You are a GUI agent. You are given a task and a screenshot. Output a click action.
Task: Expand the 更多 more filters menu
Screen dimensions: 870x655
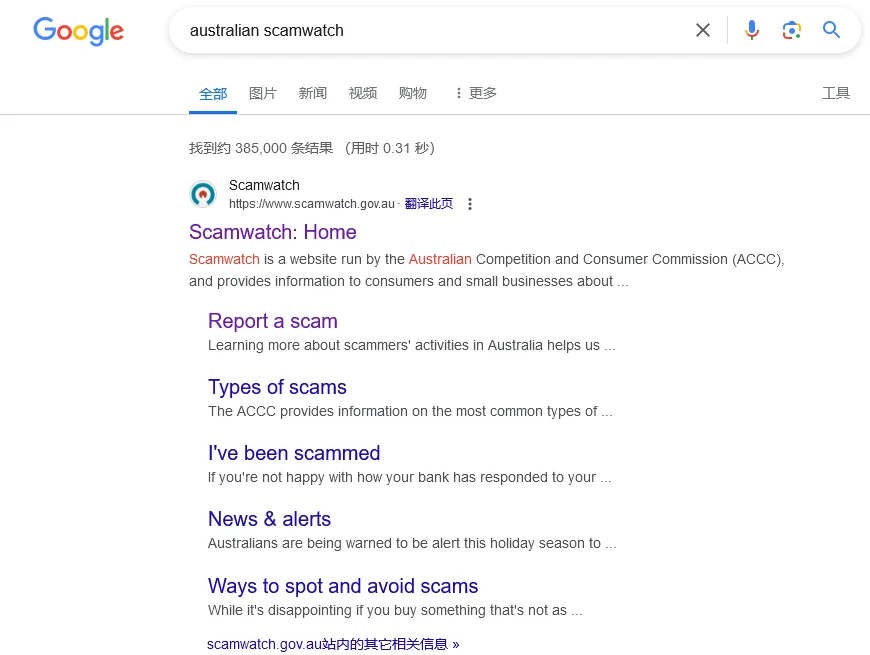coord(475,93)
